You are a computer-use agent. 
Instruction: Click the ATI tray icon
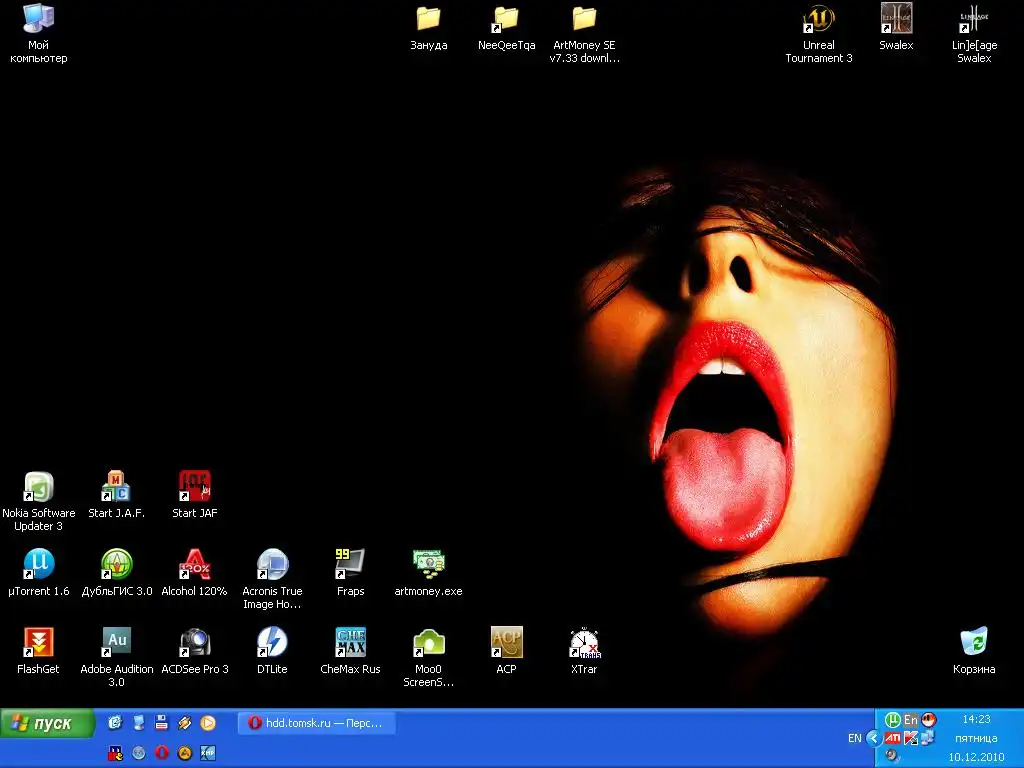click(893, 738)
